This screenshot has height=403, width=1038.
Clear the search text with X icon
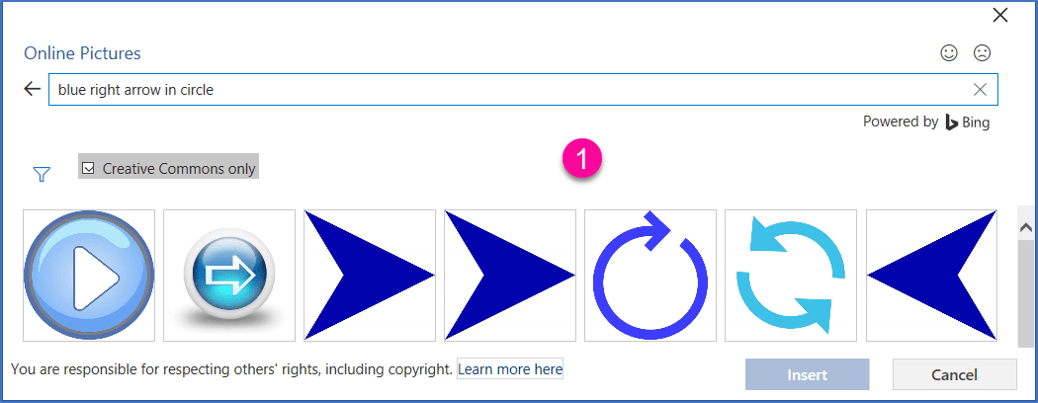coord(980,89)
